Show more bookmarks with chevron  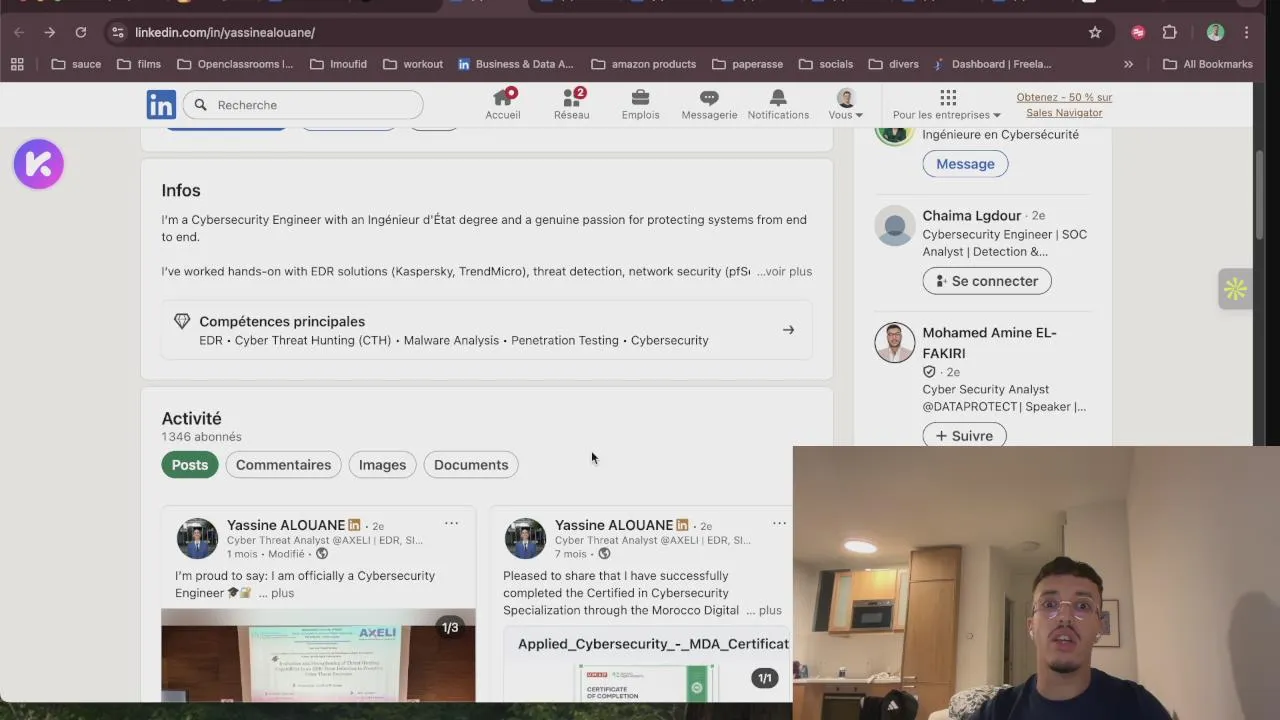point(1128,64)
